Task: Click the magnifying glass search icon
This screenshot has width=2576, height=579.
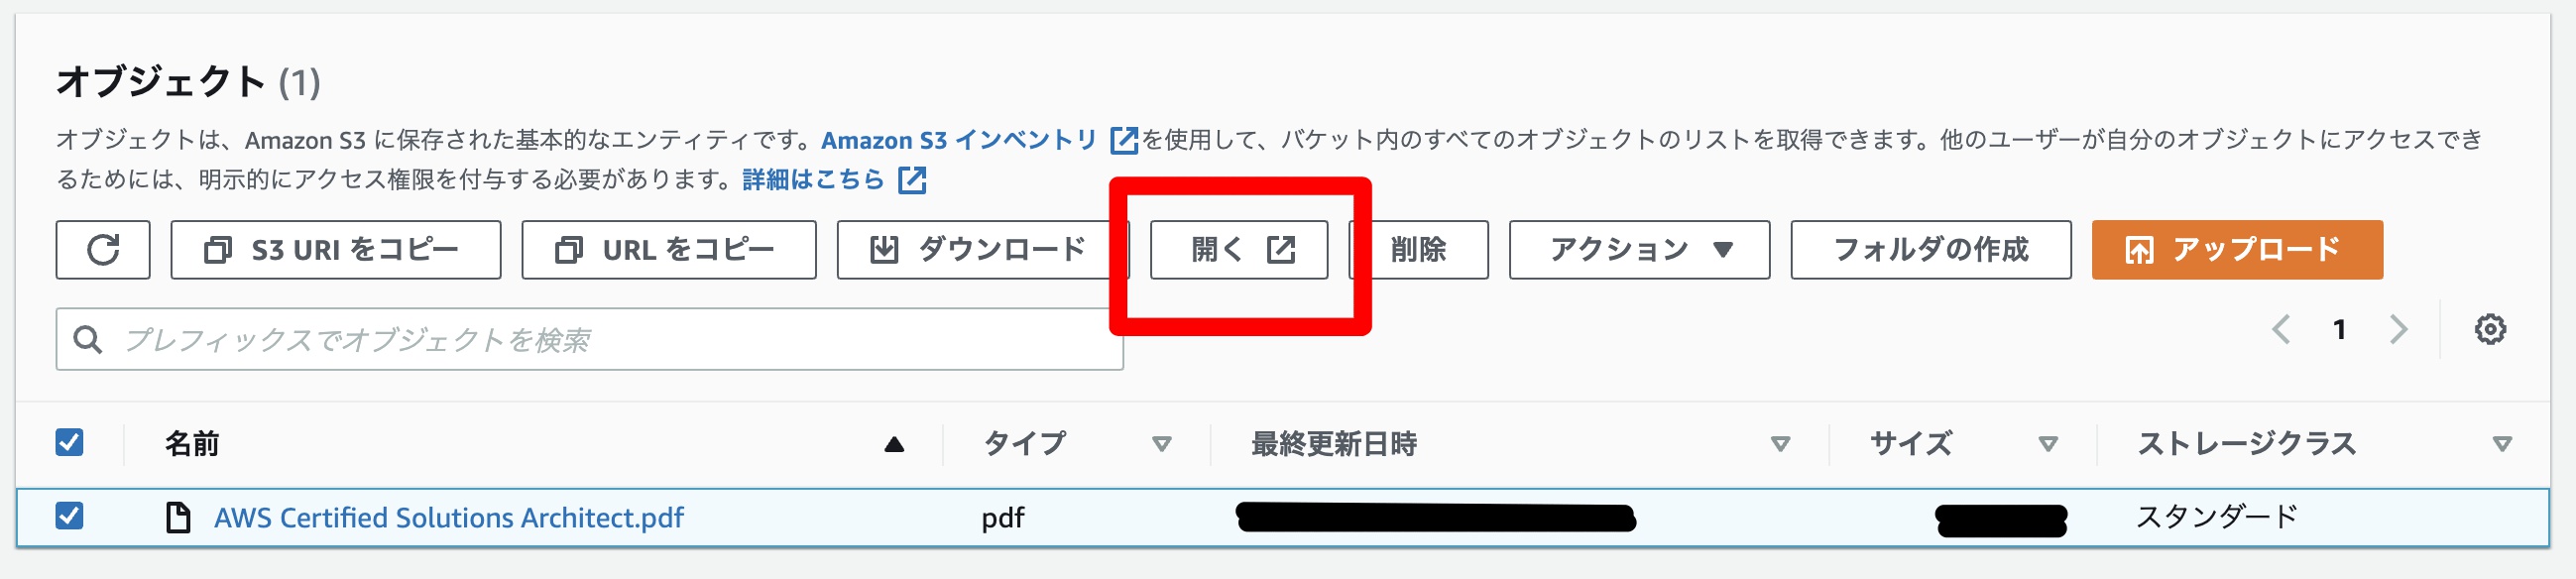Action: click(90, 338)
